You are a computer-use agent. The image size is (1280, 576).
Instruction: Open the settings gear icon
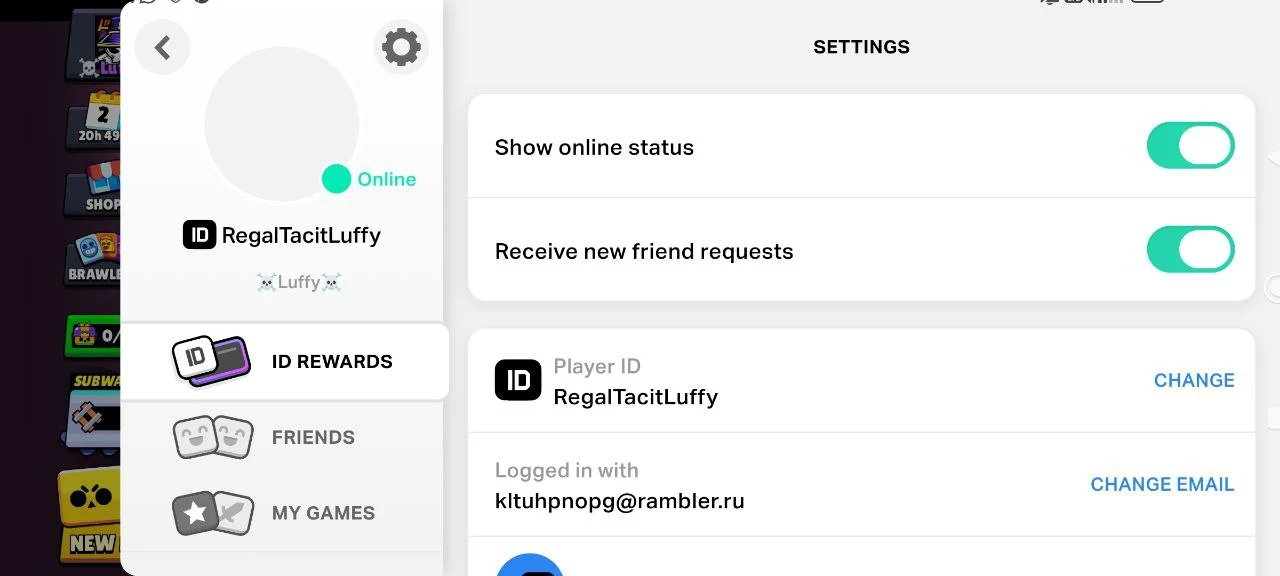pyautogui.click(x=401, y=47)
